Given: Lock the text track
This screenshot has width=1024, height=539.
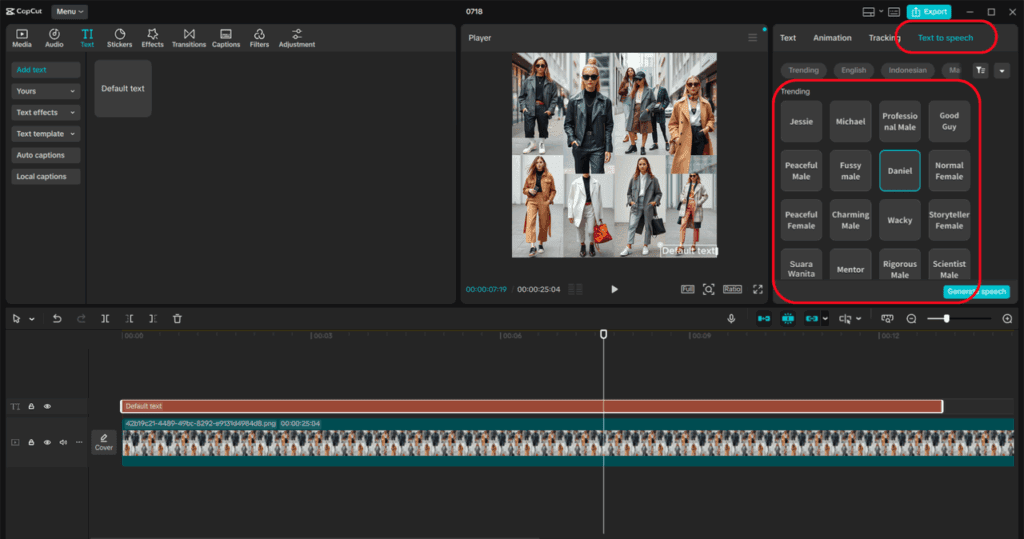Looking at the screenshot, I should pos(31,406).
